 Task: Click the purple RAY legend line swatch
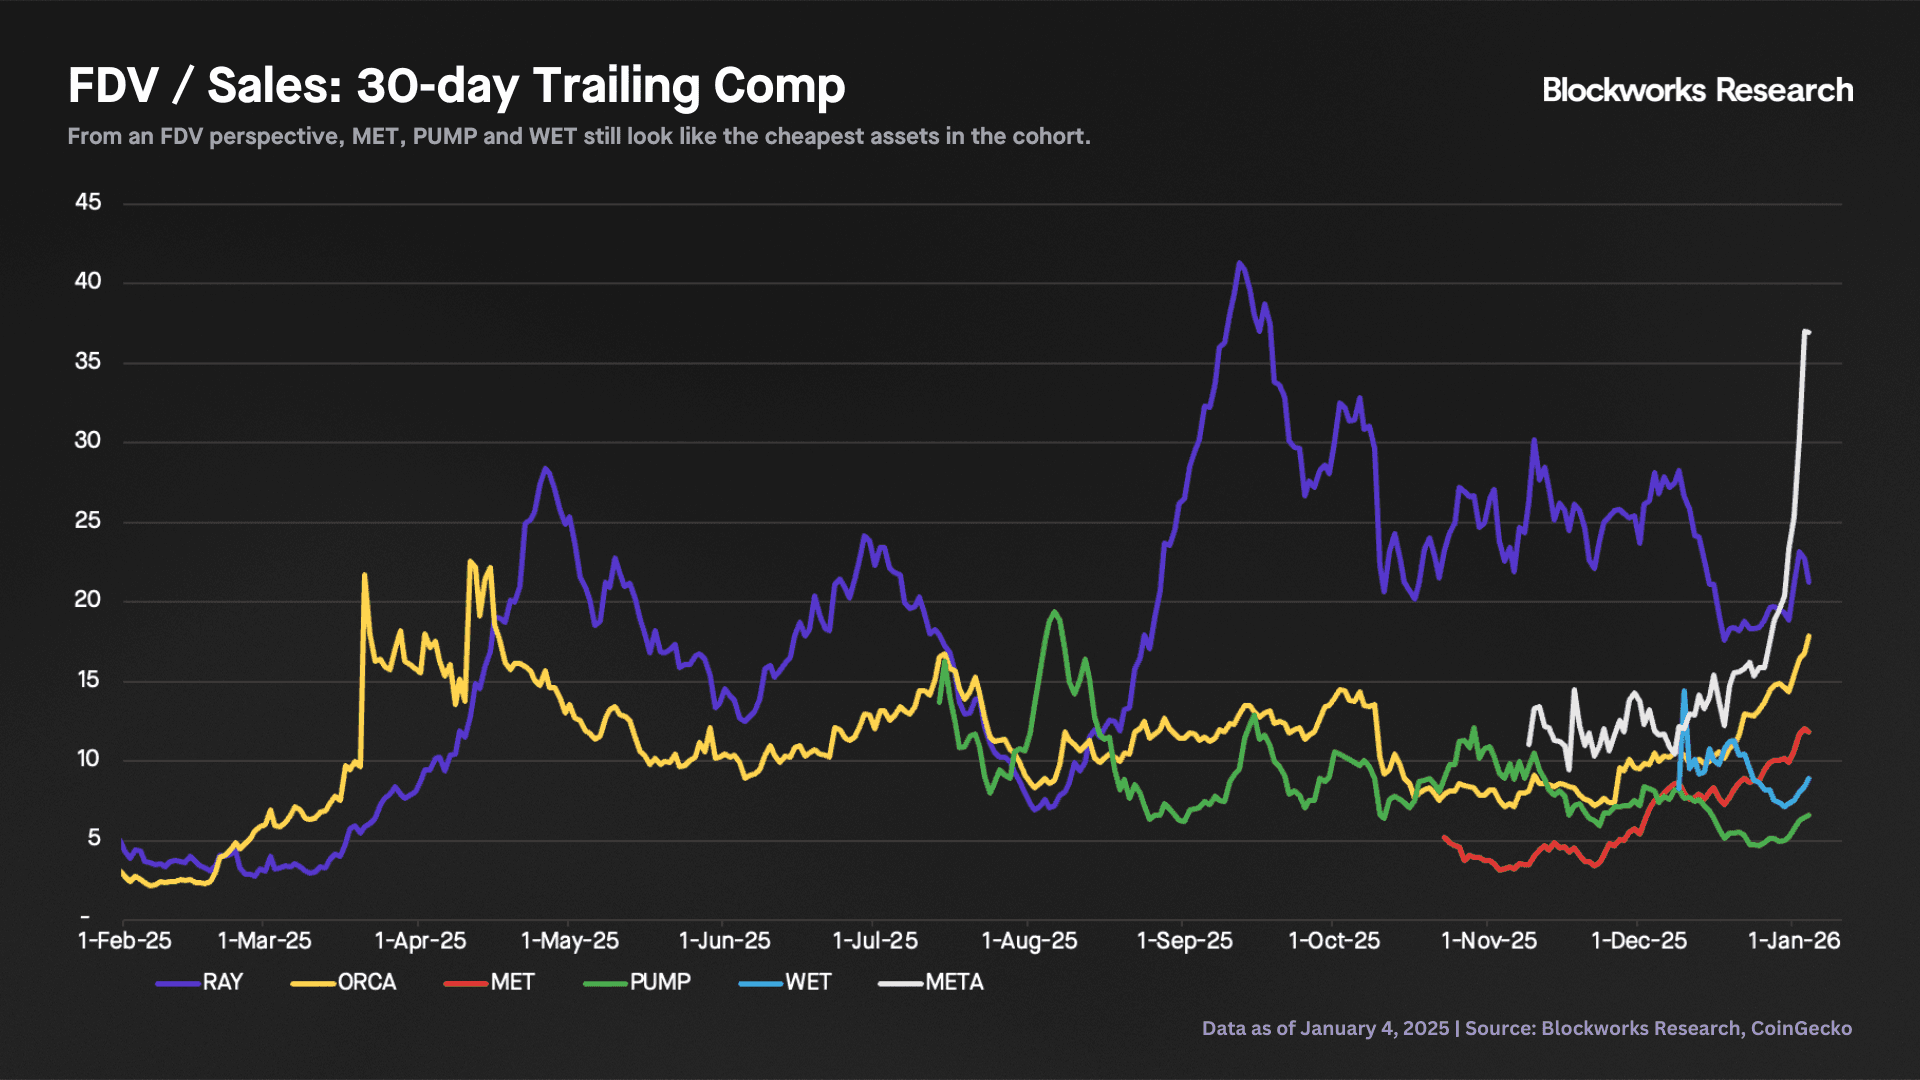pos(177,983)
